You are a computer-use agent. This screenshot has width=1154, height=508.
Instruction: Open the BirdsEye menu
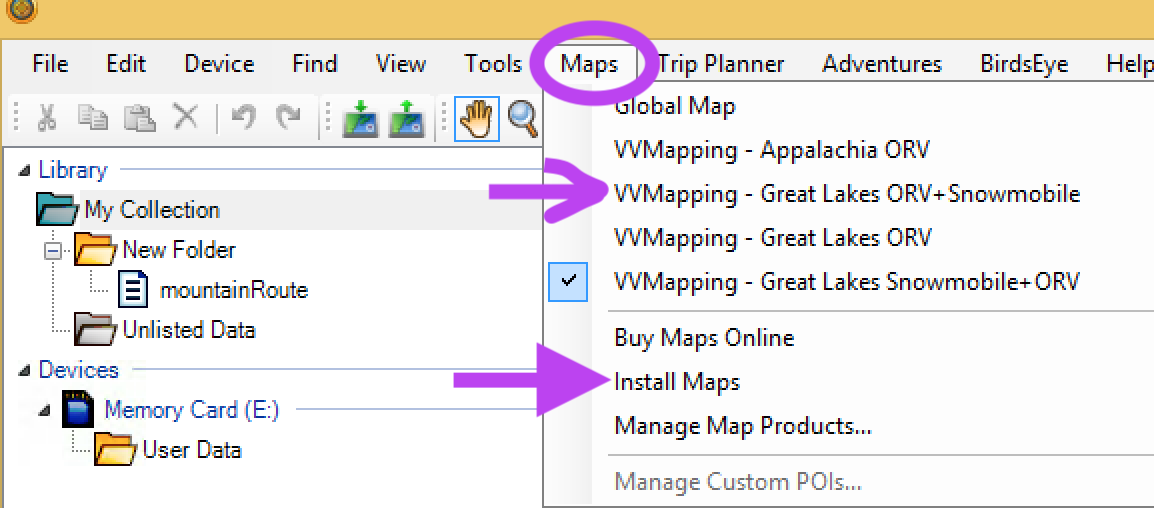pos(1024,64)
